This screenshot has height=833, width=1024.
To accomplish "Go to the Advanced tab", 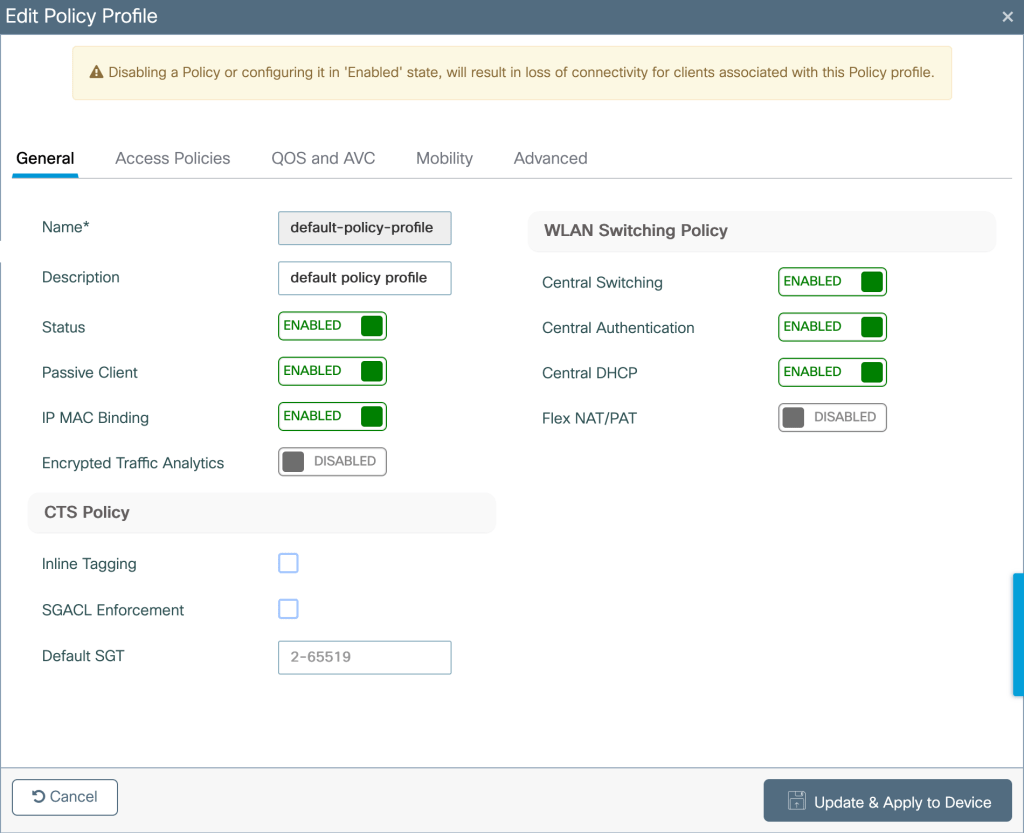I will coord(550,158).
